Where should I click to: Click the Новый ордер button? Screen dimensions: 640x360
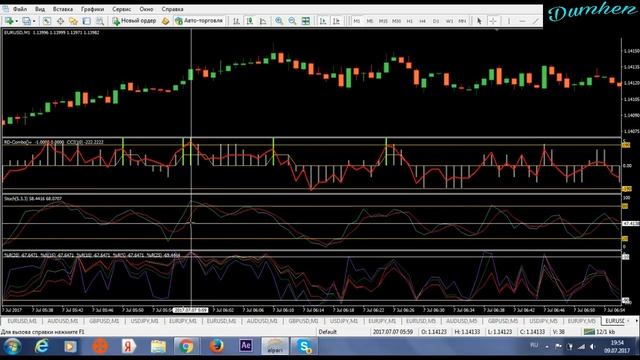coord(135,21)
